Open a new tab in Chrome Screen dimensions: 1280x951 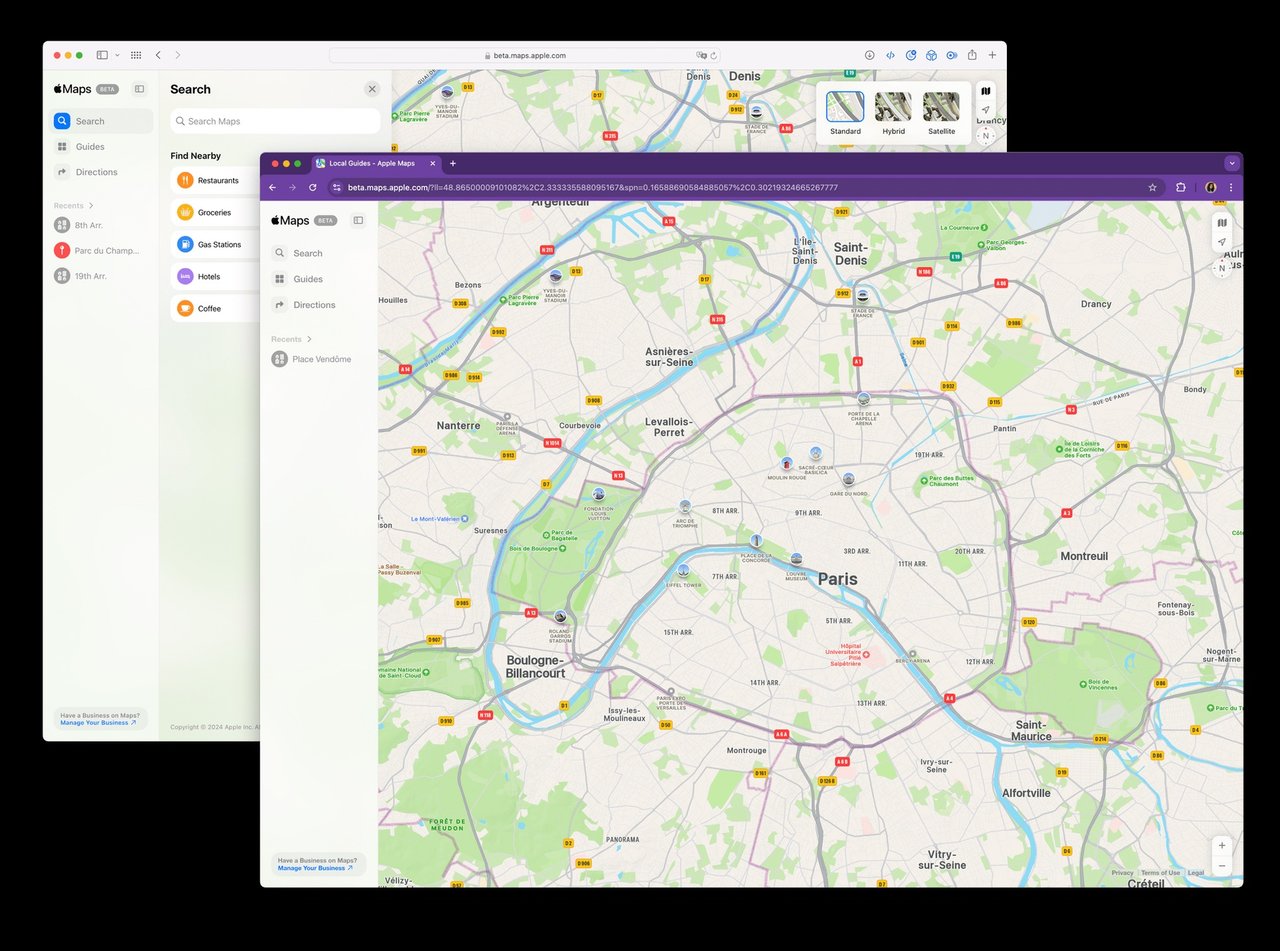pyautogui.click(x=452, y=163)
